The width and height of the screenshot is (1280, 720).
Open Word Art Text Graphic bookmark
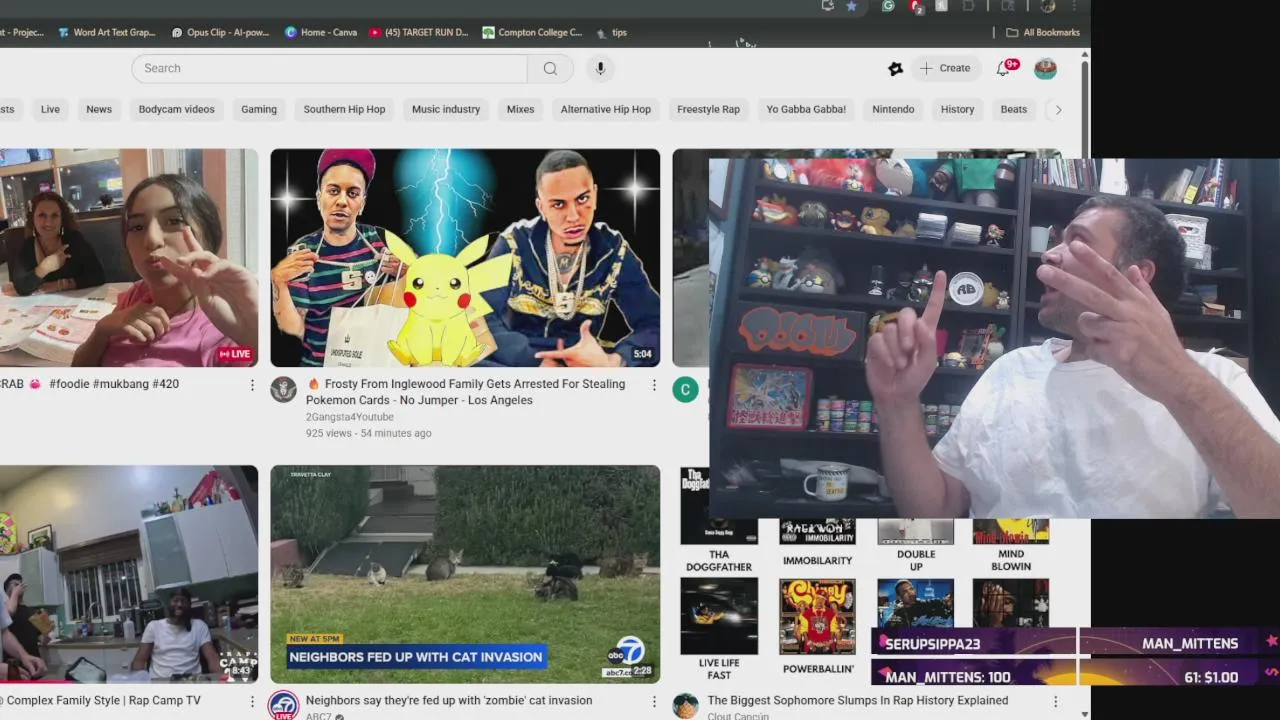106,32
